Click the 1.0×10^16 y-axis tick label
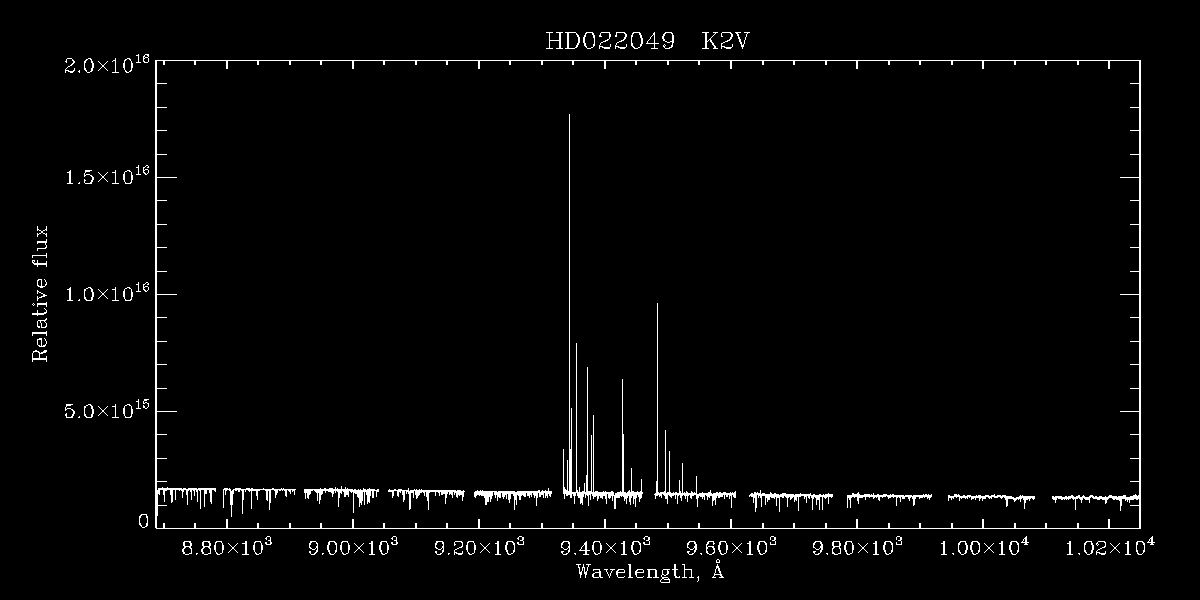The image size is (1200, 600). click(x=107, y=293)
